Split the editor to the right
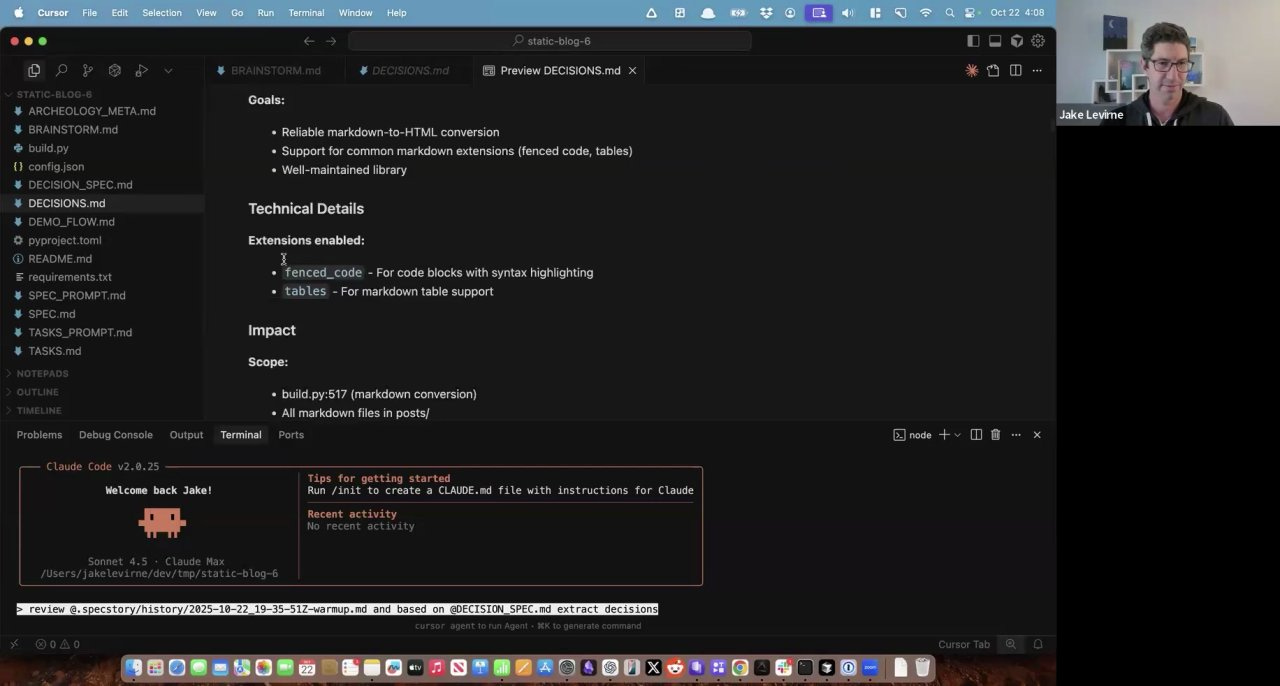The image size is (1280, 686). click(x=1015, y=70)
